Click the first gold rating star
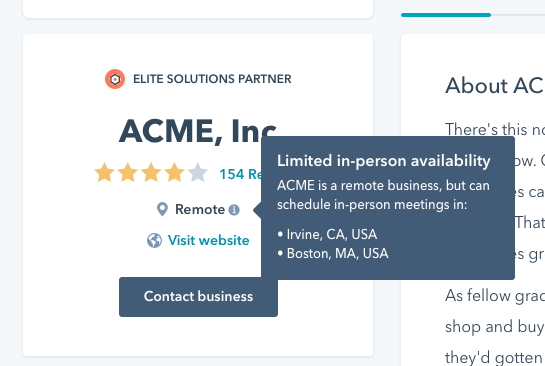 [x=105, y=172]
